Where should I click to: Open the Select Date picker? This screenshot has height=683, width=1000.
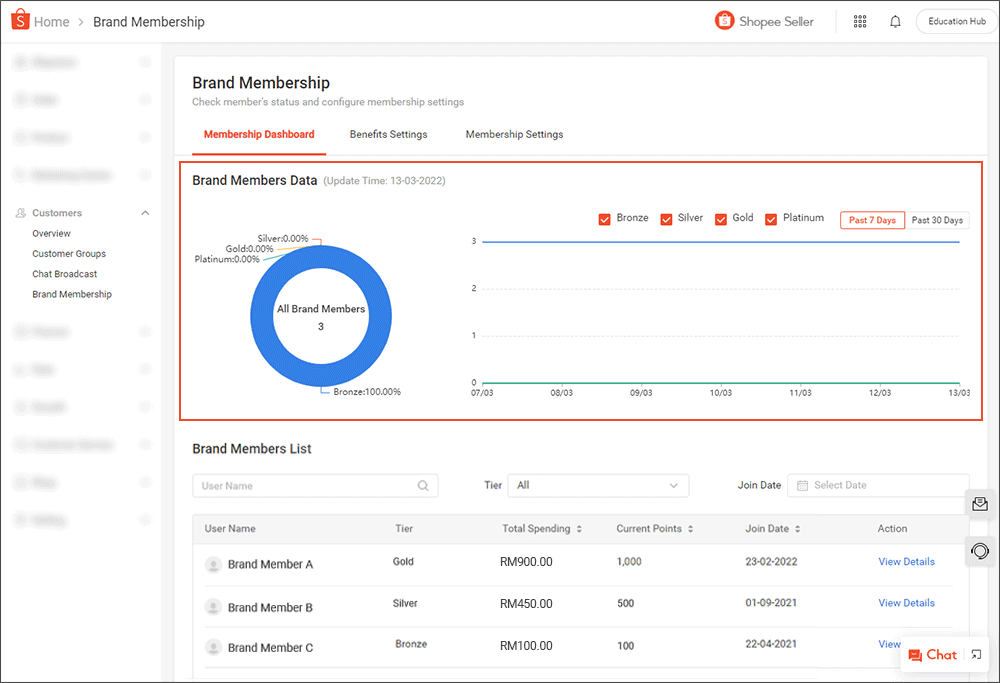coord(878,485)
